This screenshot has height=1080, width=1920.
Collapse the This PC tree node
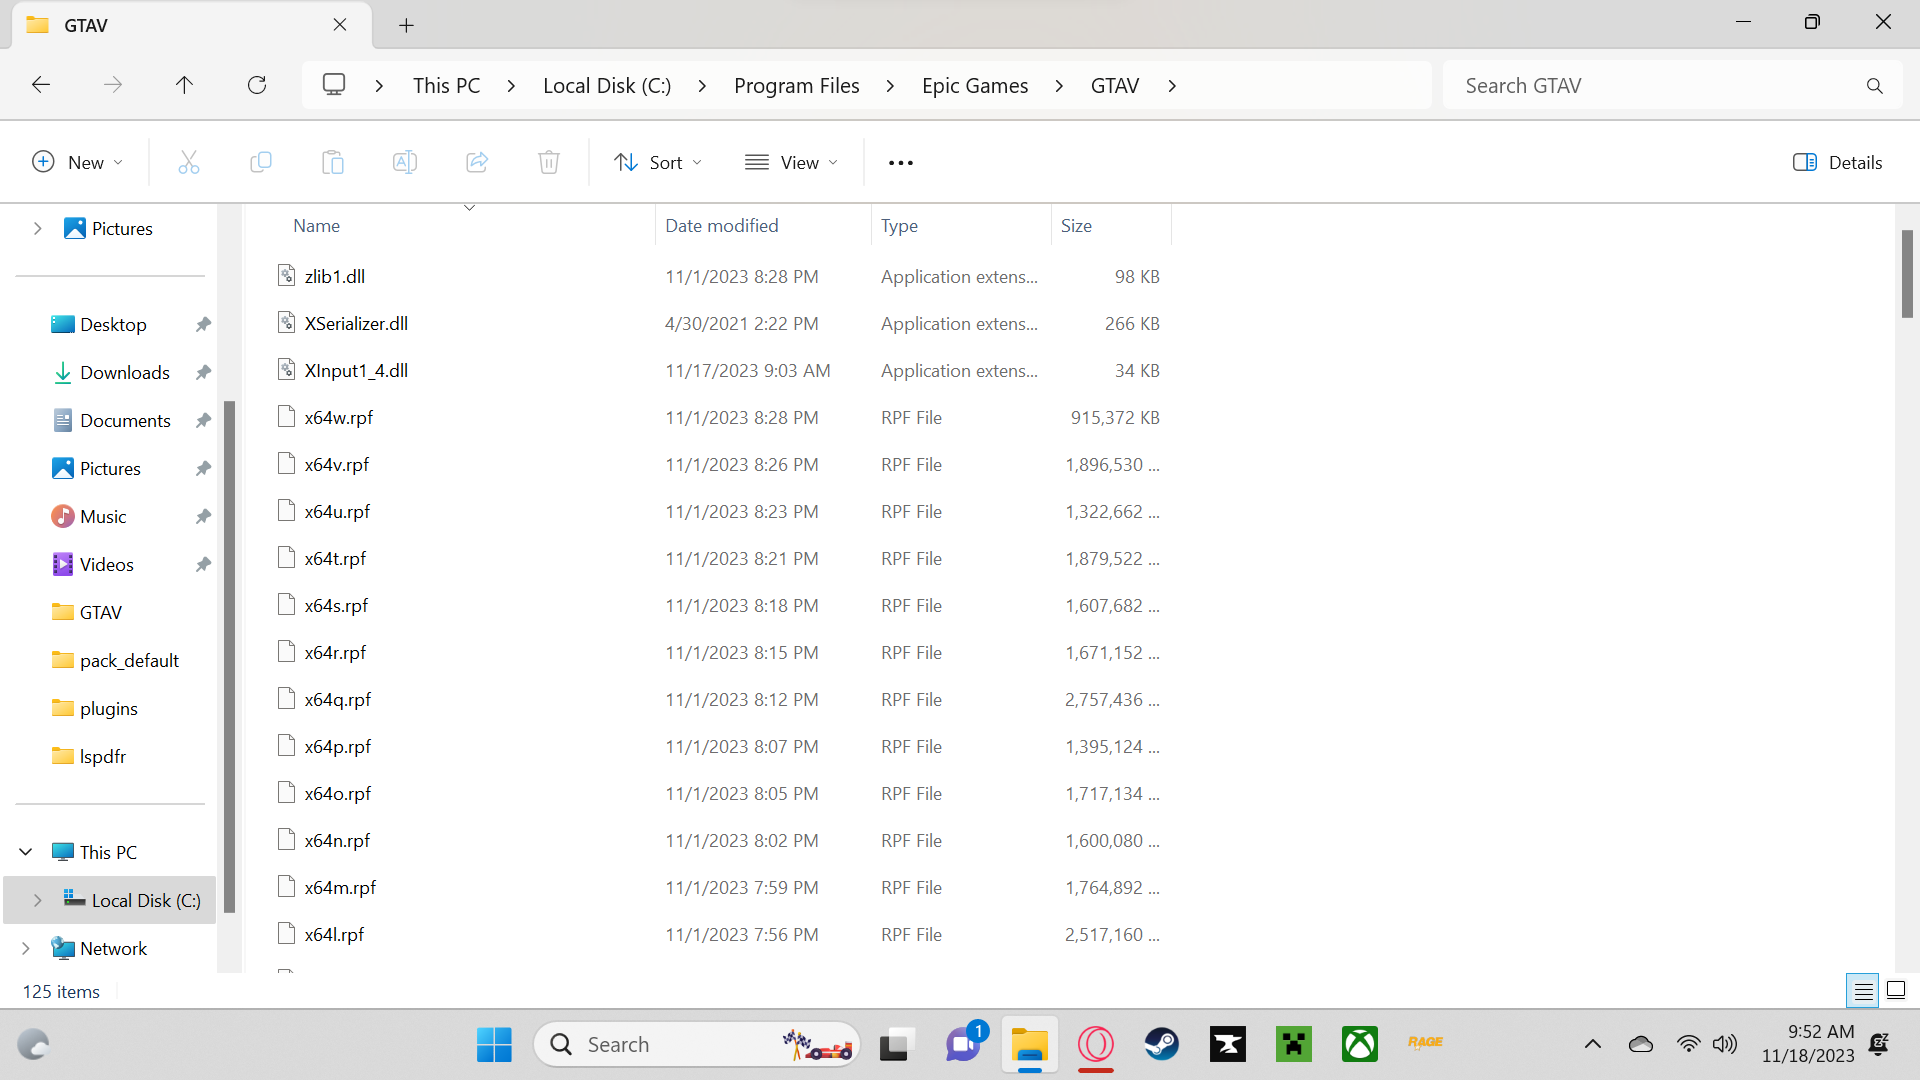click(x=26, y=852)
